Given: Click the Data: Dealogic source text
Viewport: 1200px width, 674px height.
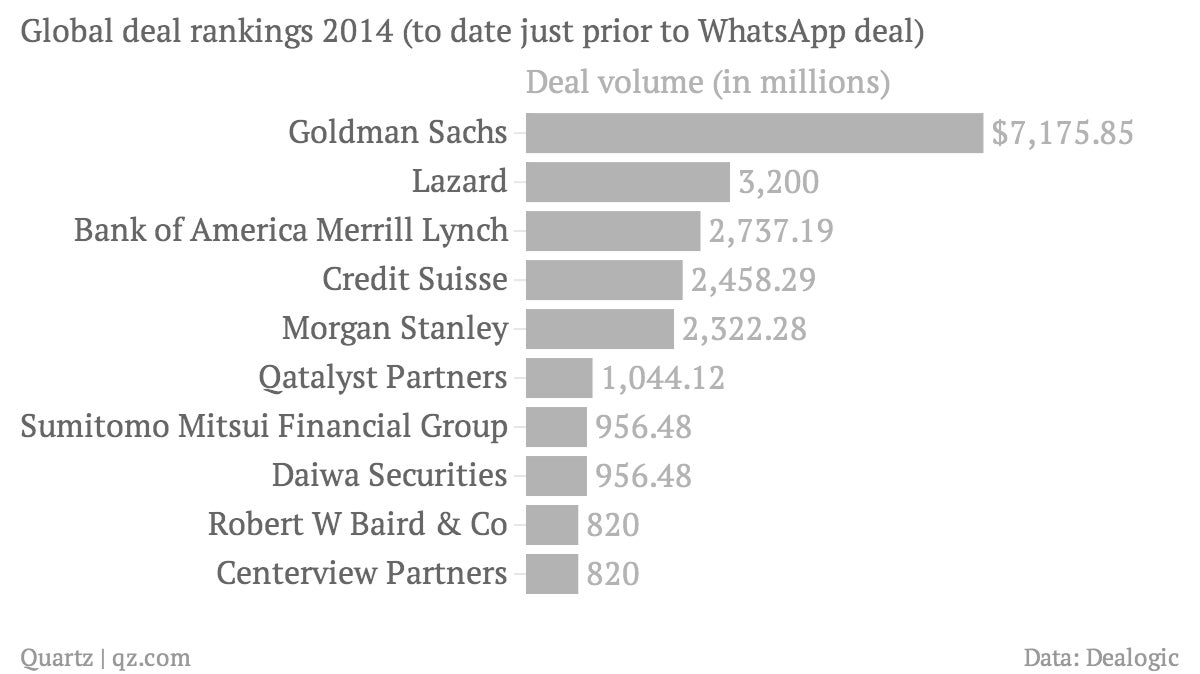Looking at the screenshot, I should coord(1101,658).
